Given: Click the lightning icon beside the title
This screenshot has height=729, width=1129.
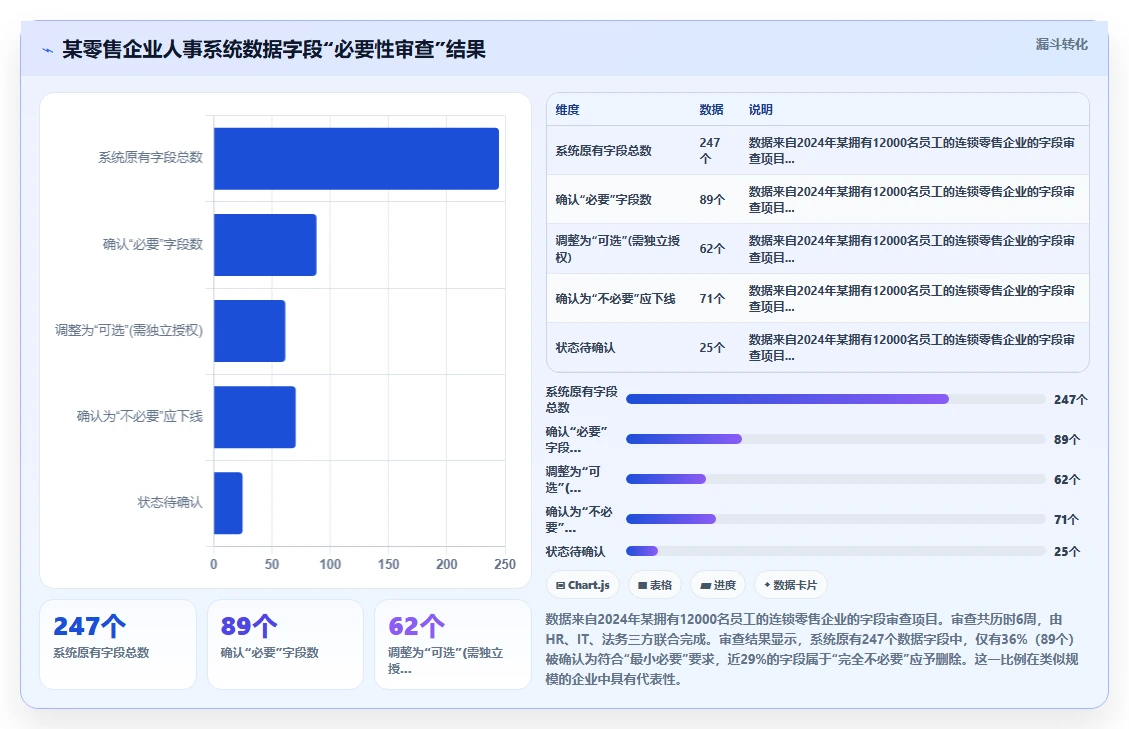Looking at the screenshot, I should pos(48,50).
